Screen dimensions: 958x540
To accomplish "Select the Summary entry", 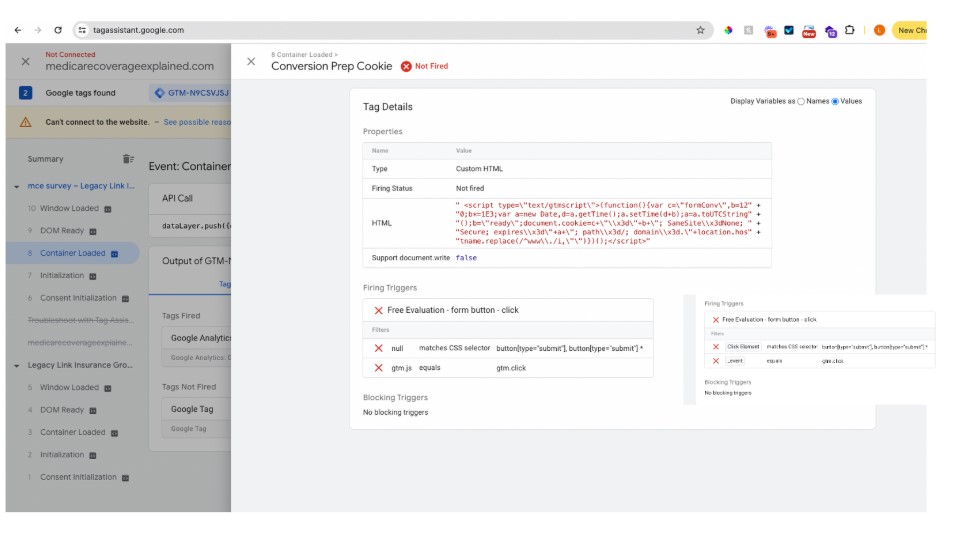I will pyautogui.click(x=45, y=159).
